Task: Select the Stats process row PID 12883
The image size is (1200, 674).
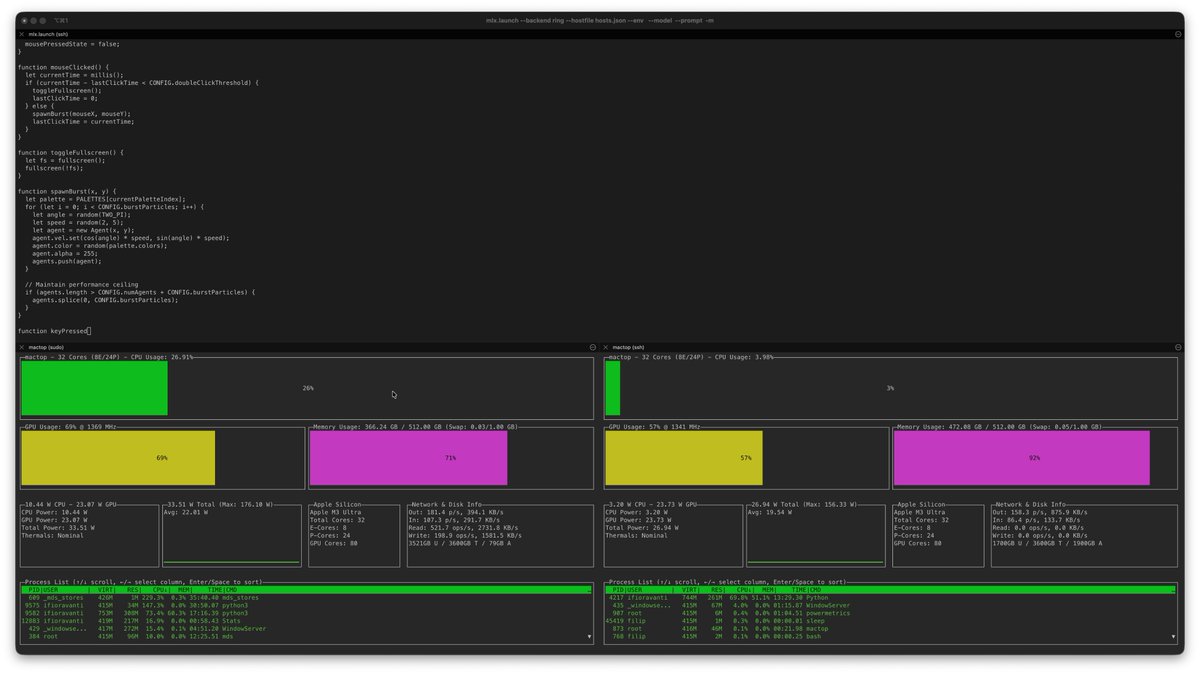Action: click(x=304, y=621)
